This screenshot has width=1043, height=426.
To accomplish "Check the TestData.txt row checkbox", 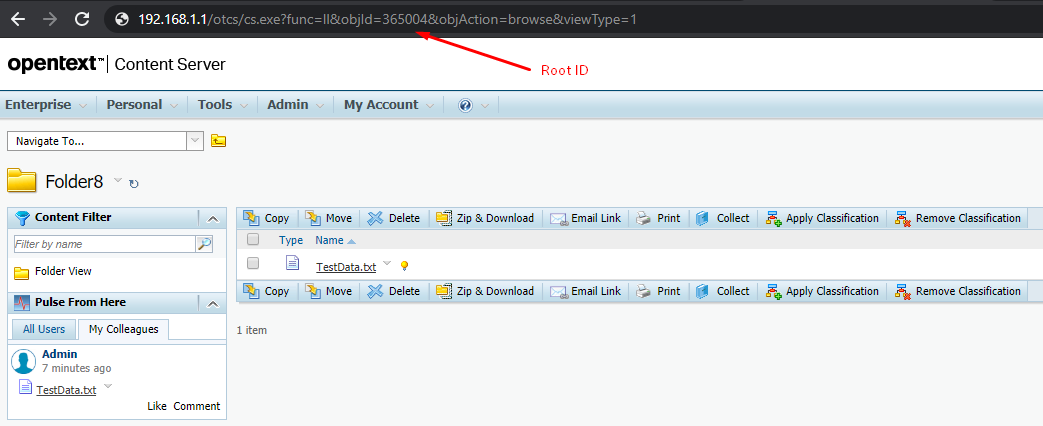I will point(253,264).
